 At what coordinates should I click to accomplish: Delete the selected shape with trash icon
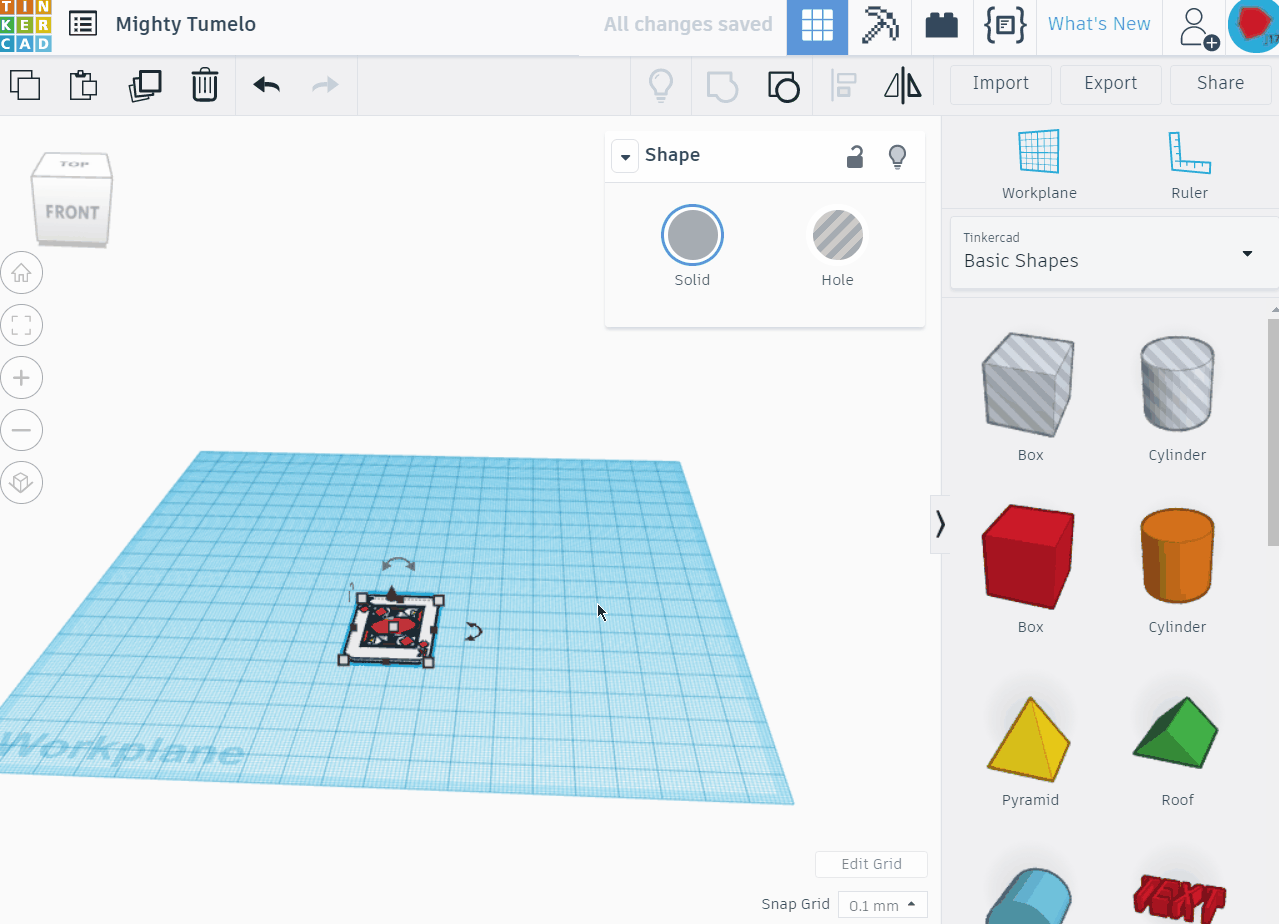pyautogui.click(x=205, y=85)
